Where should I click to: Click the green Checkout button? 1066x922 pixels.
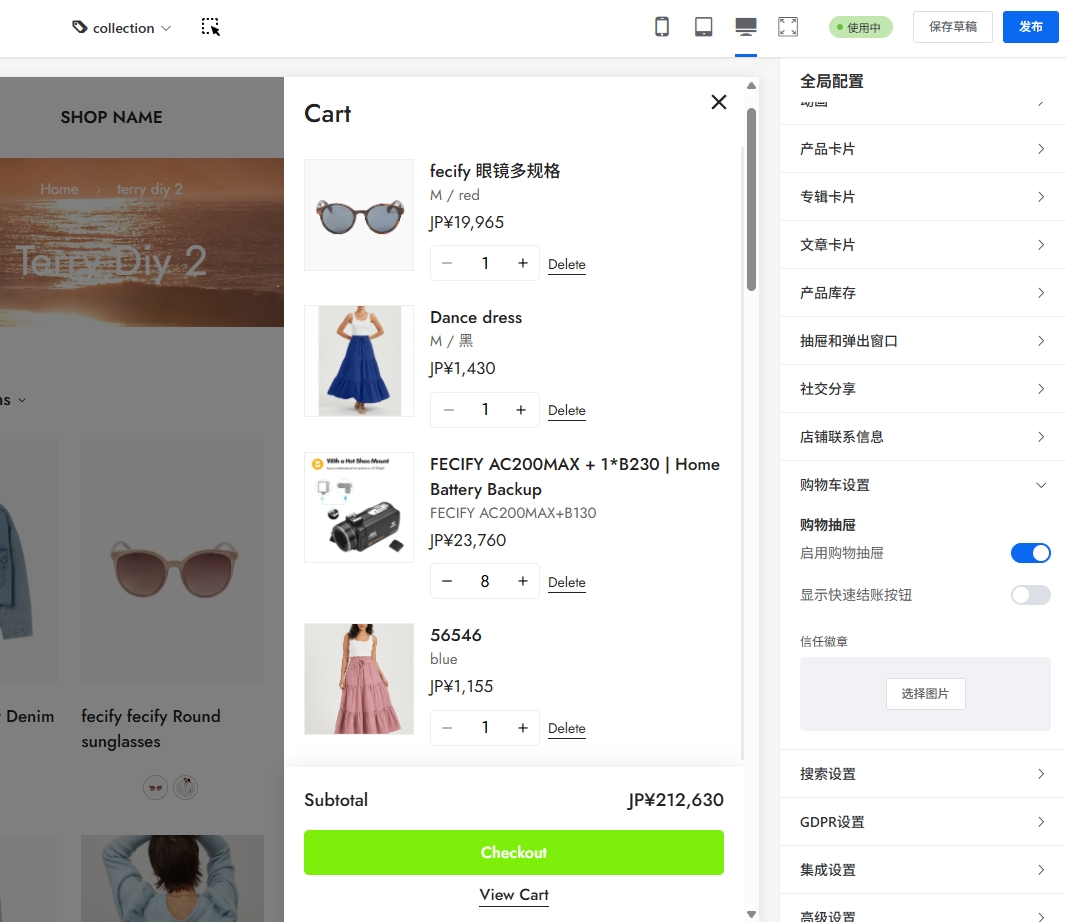(x=513, y=852)
